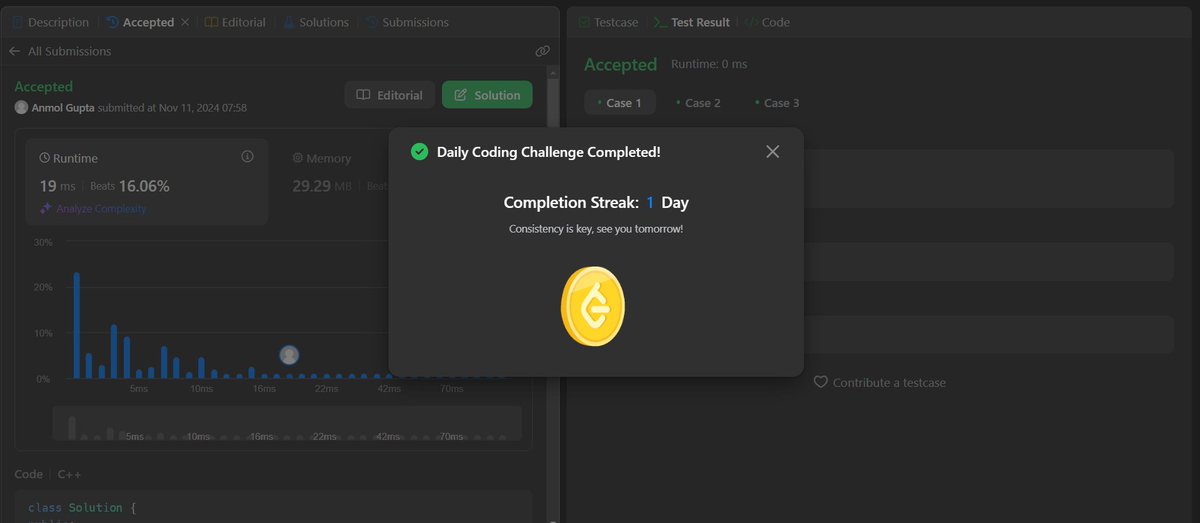Select the Test Result tab
Screen dimensions: 1200x523
coord(691,22)
